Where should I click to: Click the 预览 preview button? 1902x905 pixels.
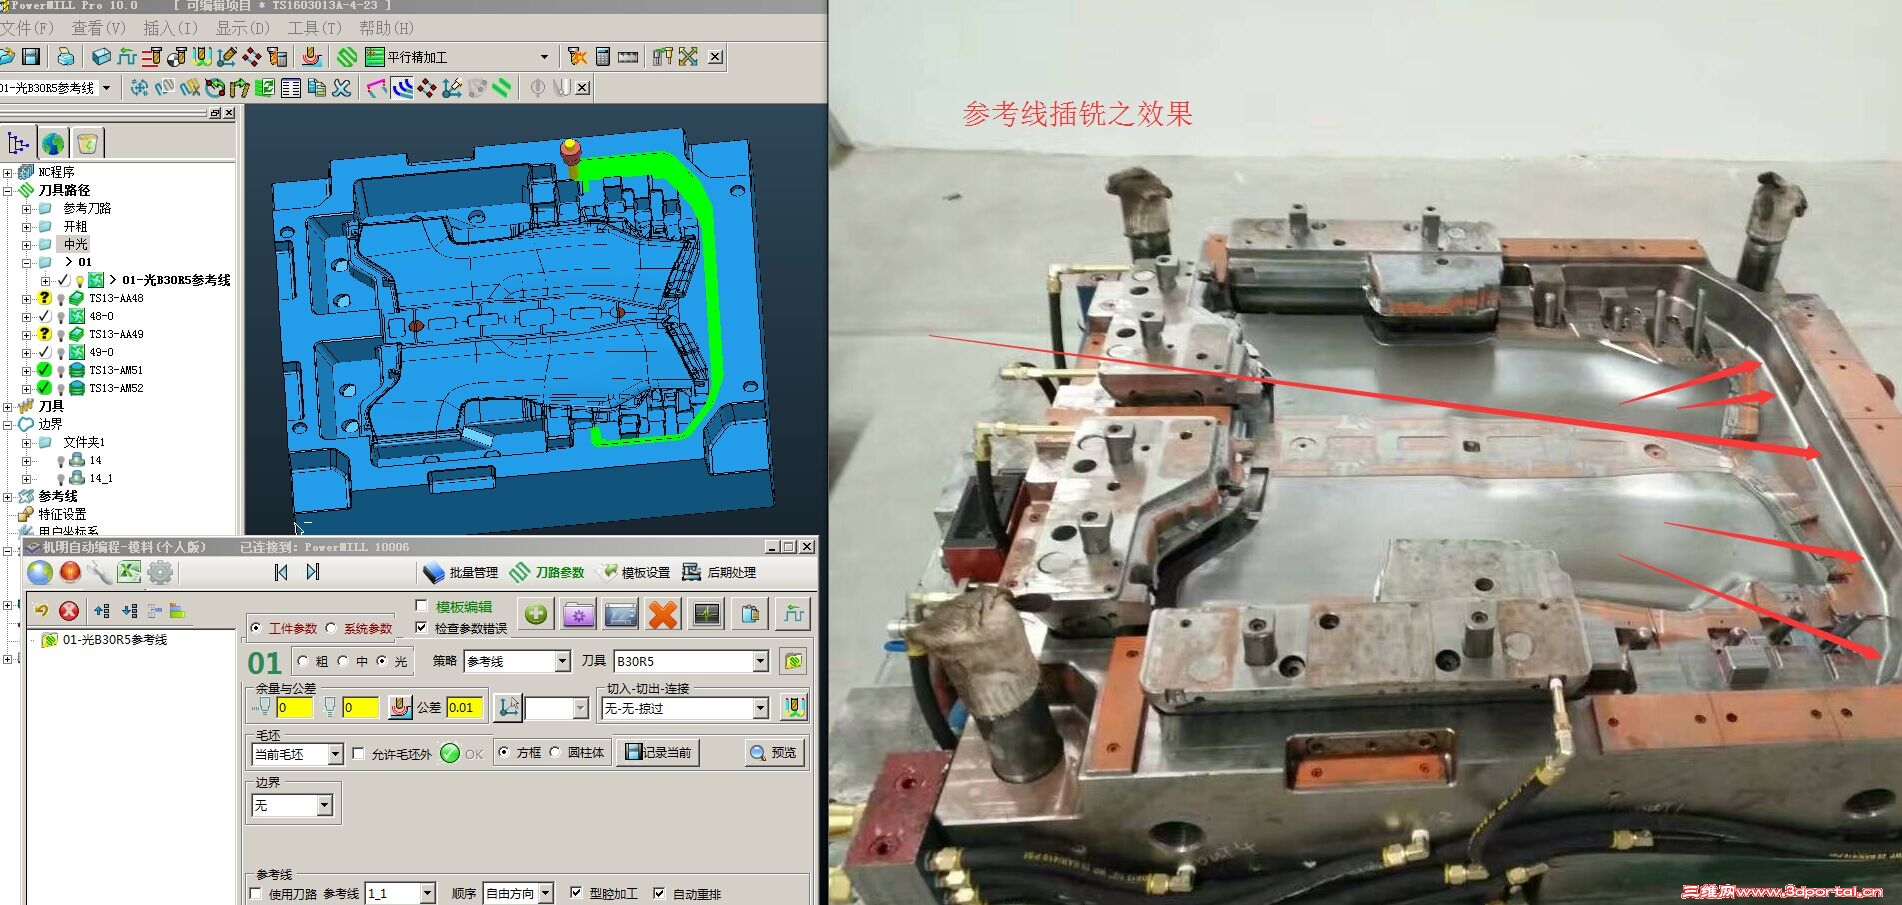pos(774,752)
